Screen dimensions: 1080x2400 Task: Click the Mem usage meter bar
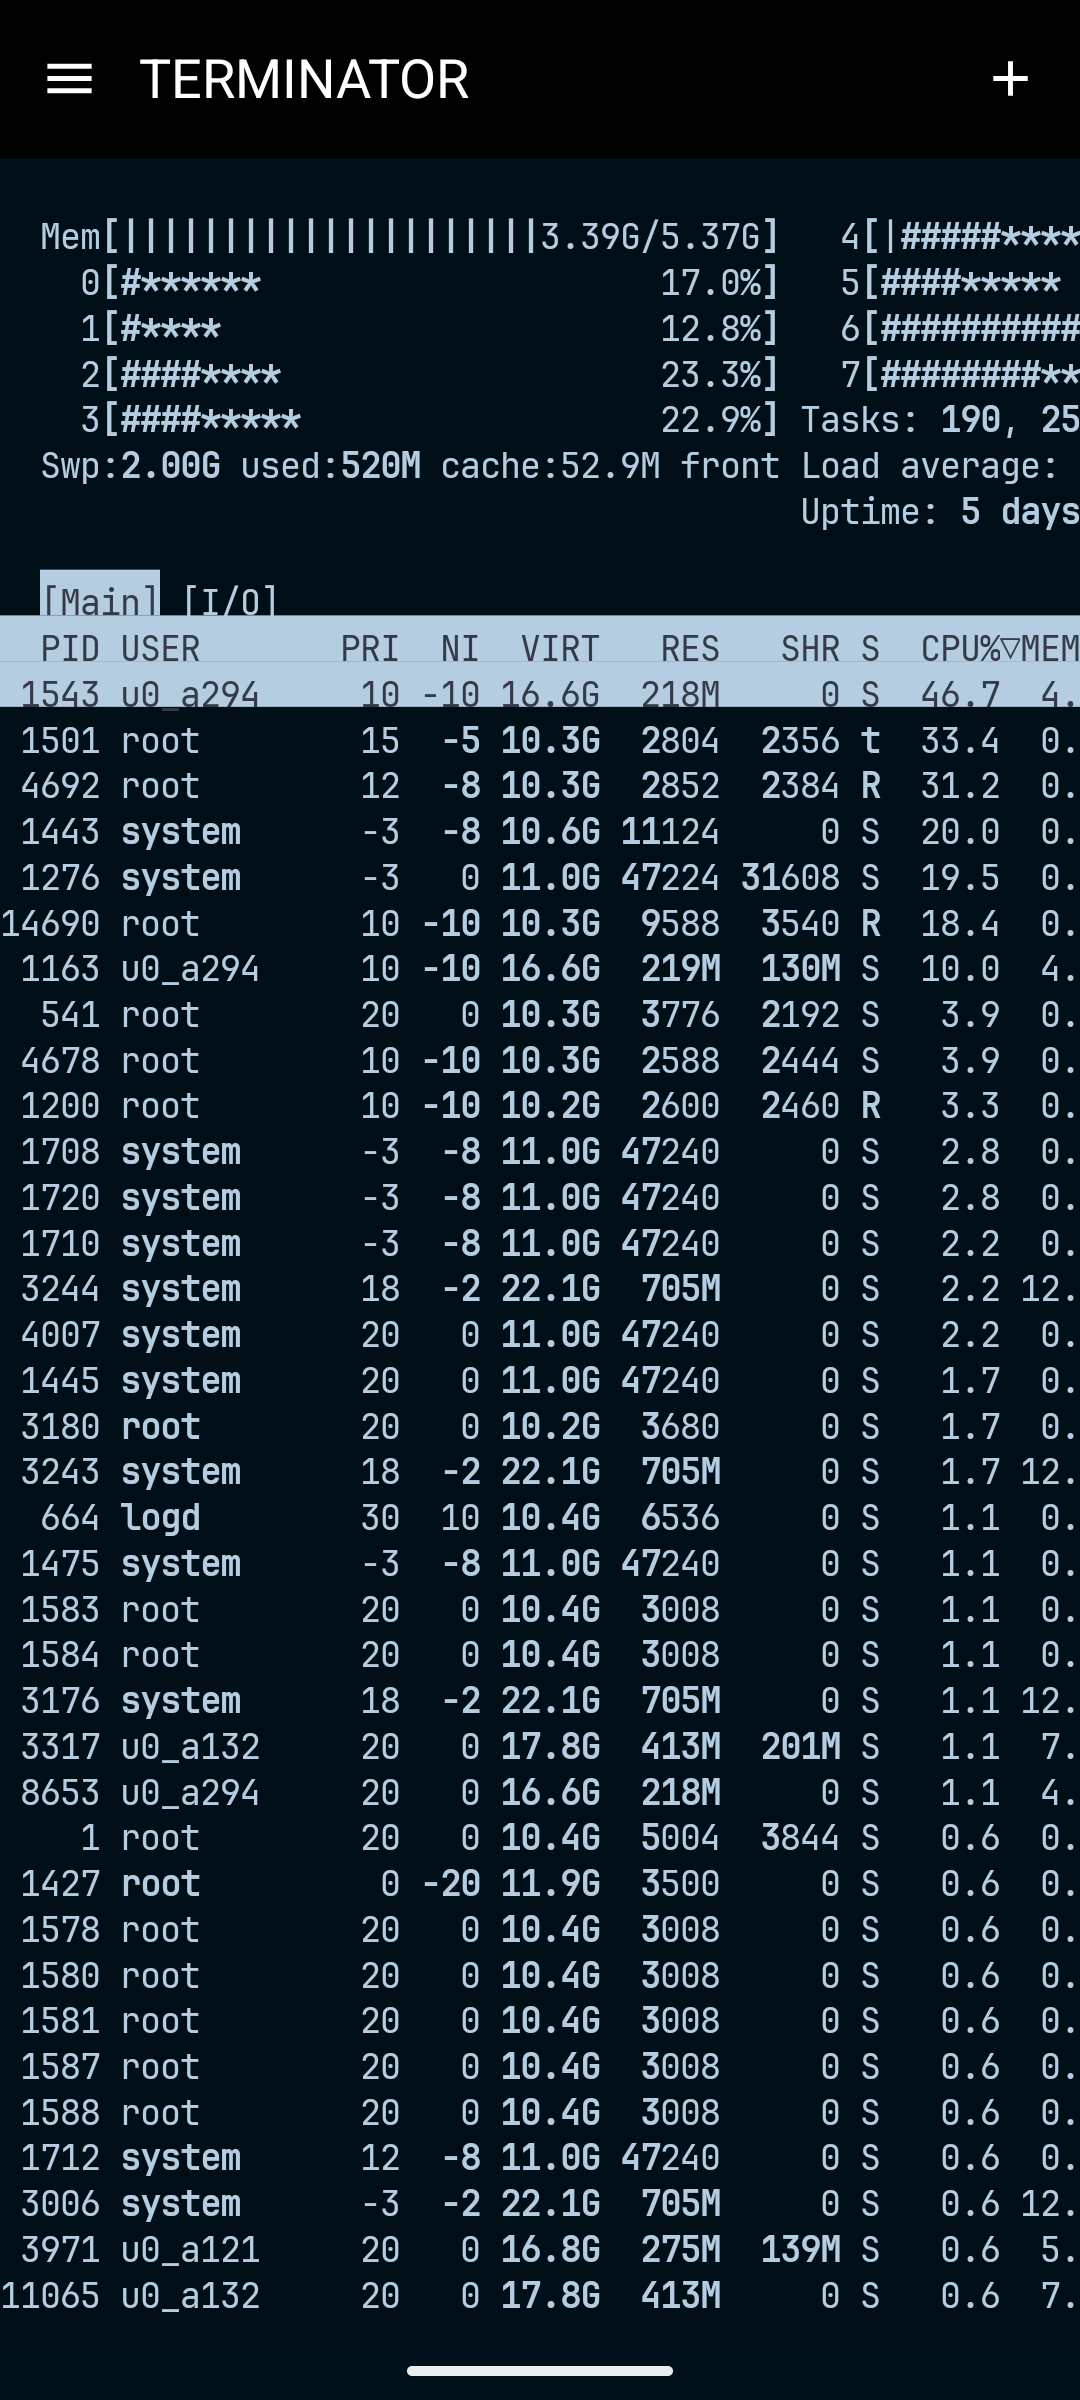(410, 237)
